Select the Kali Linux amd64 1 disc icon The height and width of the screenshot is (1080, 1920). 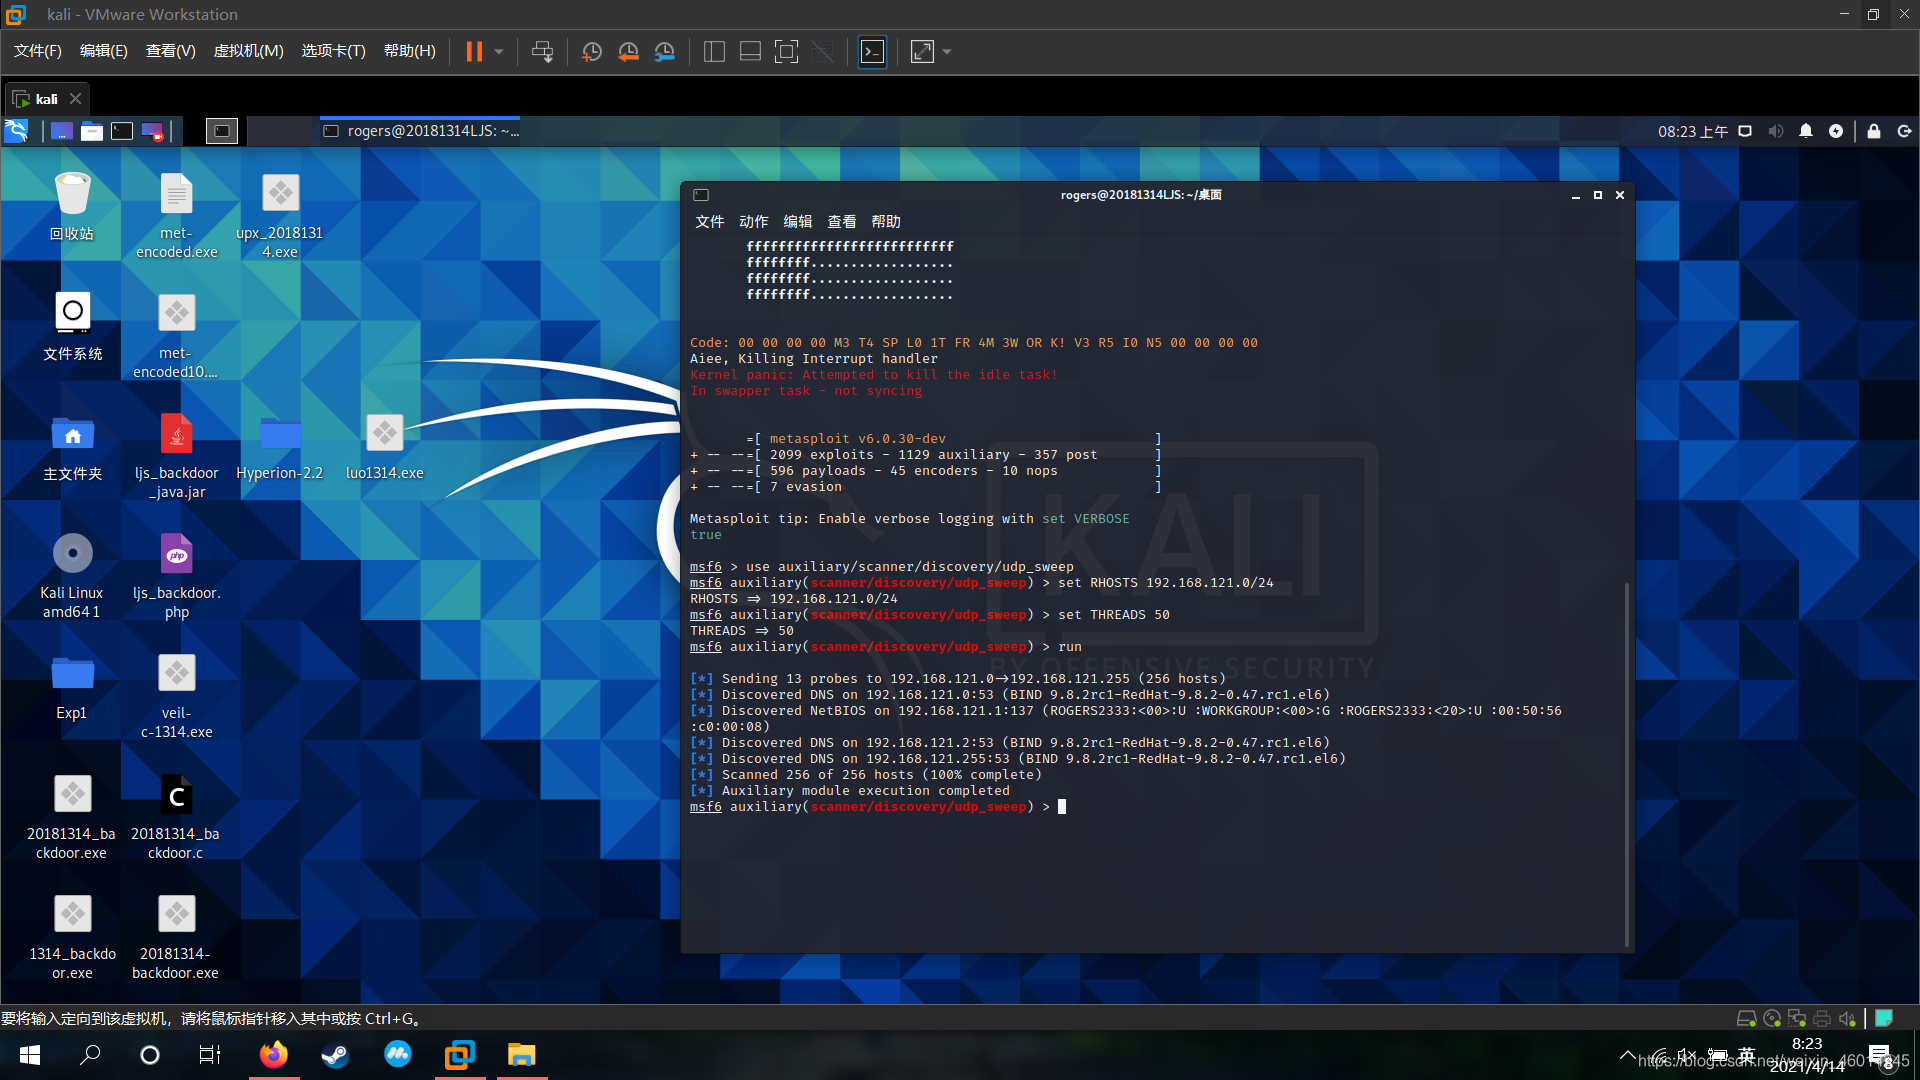tap(72, 575)
